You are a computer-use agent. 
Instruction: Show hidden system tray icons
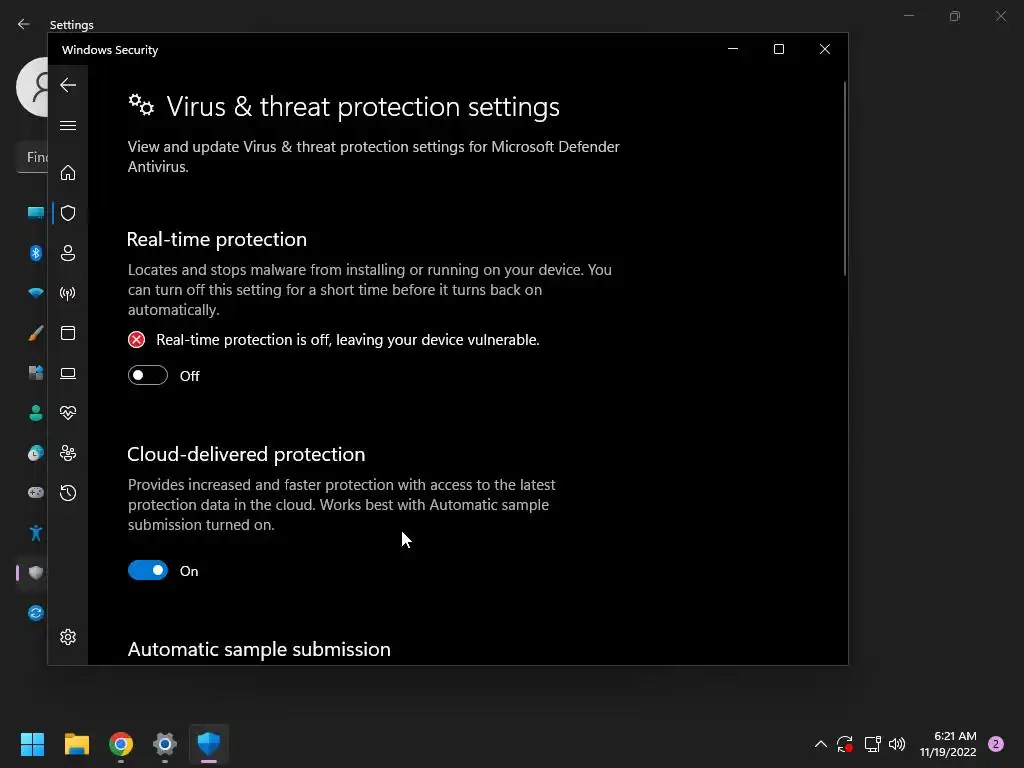coord(821,744)
